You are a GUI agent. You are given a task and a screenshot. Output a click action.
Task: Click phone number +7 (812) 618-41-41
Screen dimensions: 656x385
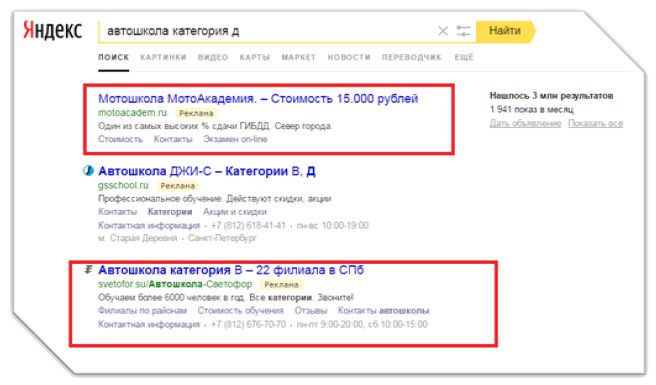pos(248,226)
